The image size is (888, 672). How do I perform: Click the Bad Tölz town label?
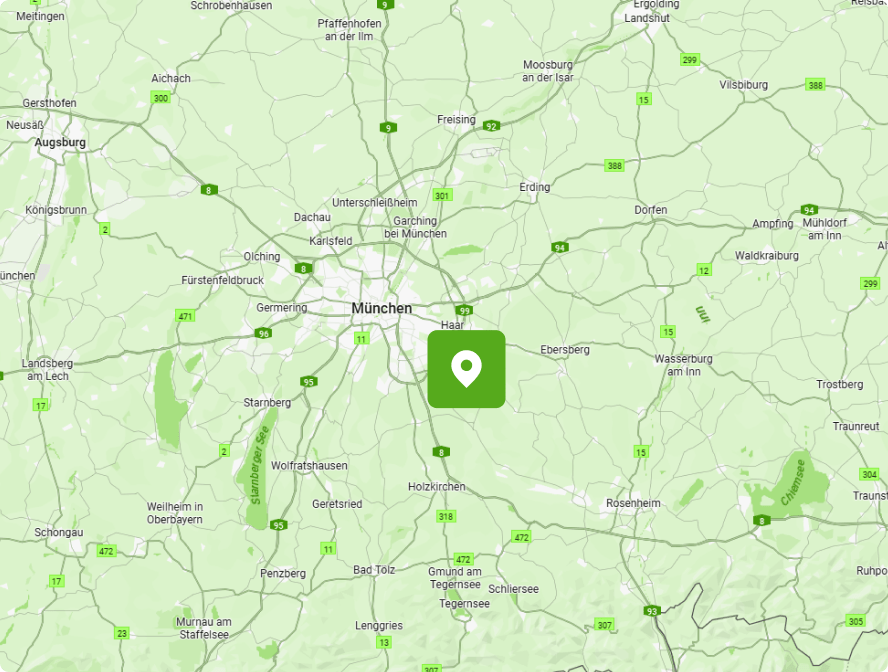click(x=374, y=570)
